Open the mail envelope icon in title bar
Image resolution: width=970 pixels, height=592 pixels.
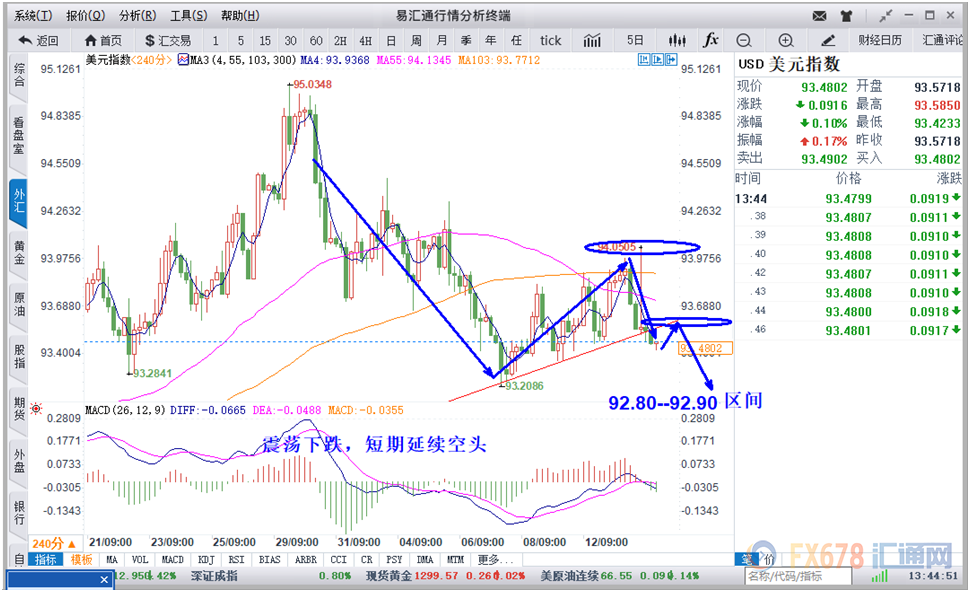coord(820,15)
